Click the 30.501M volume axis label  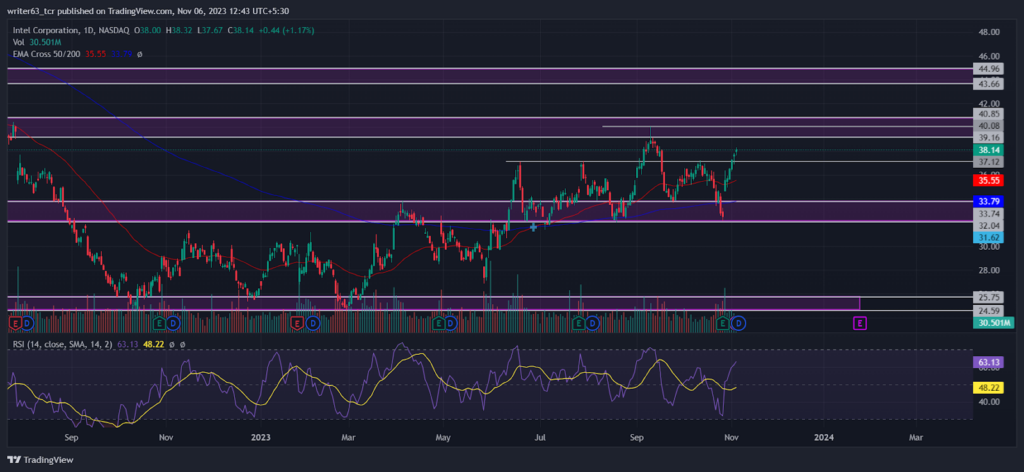(x=993, y=323)
